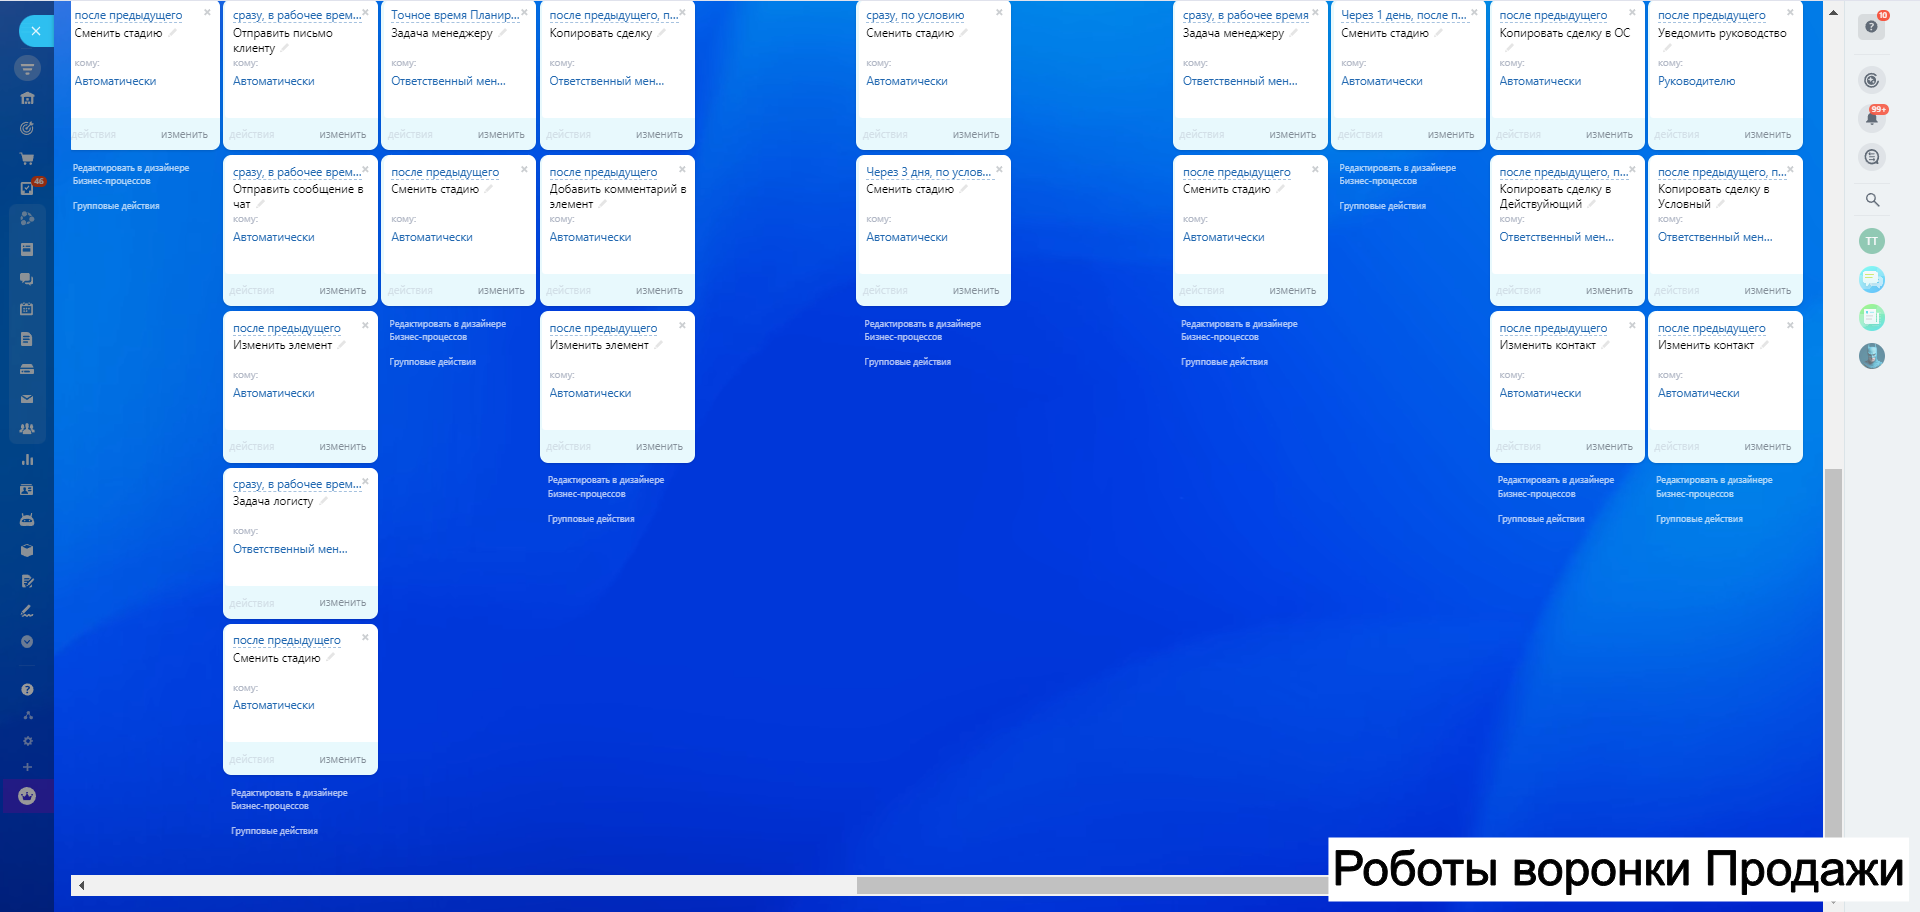The image size is (1920, 912).
Task: Click изменить on Задача логисту card
Action: coord(342,603)
